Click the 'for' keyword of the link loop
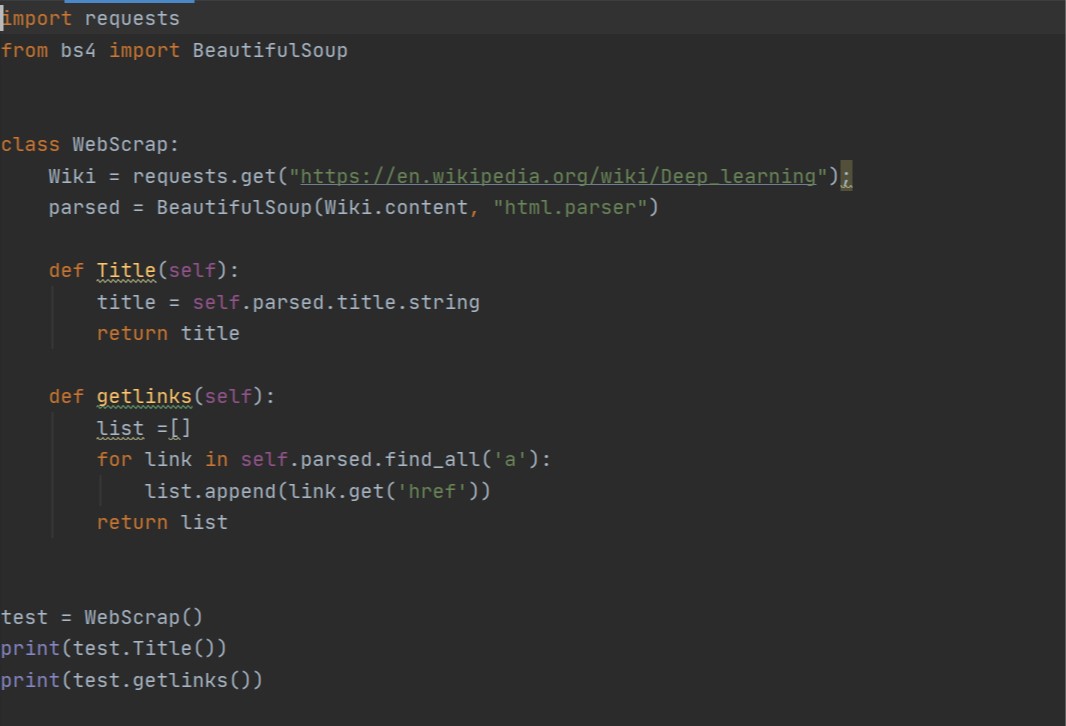 click(114, 460)
